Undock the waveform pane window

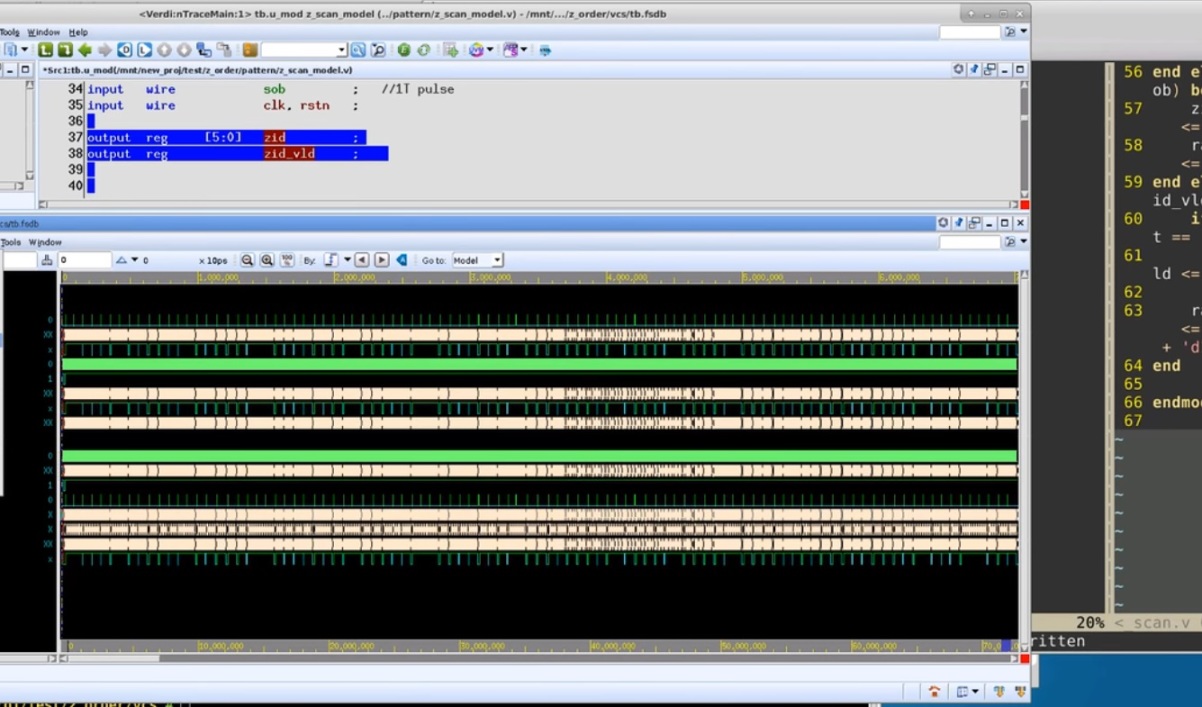pyautogui.click(x=973, y=223)
